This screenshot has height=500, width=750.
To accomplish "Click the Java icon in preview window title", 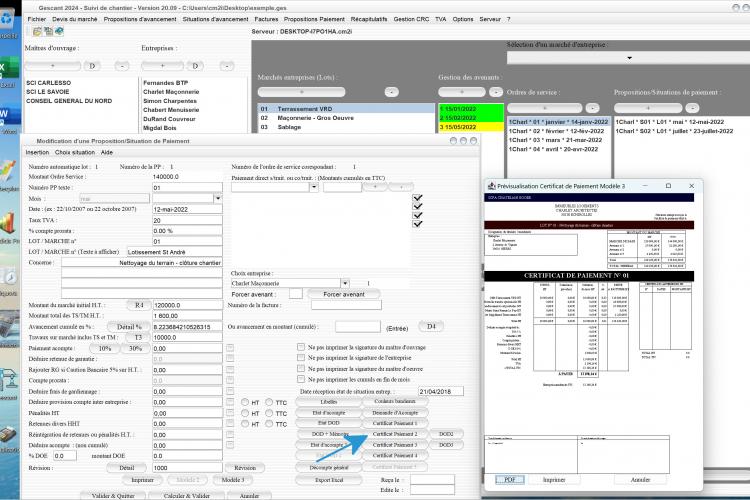I will (491, 186).
